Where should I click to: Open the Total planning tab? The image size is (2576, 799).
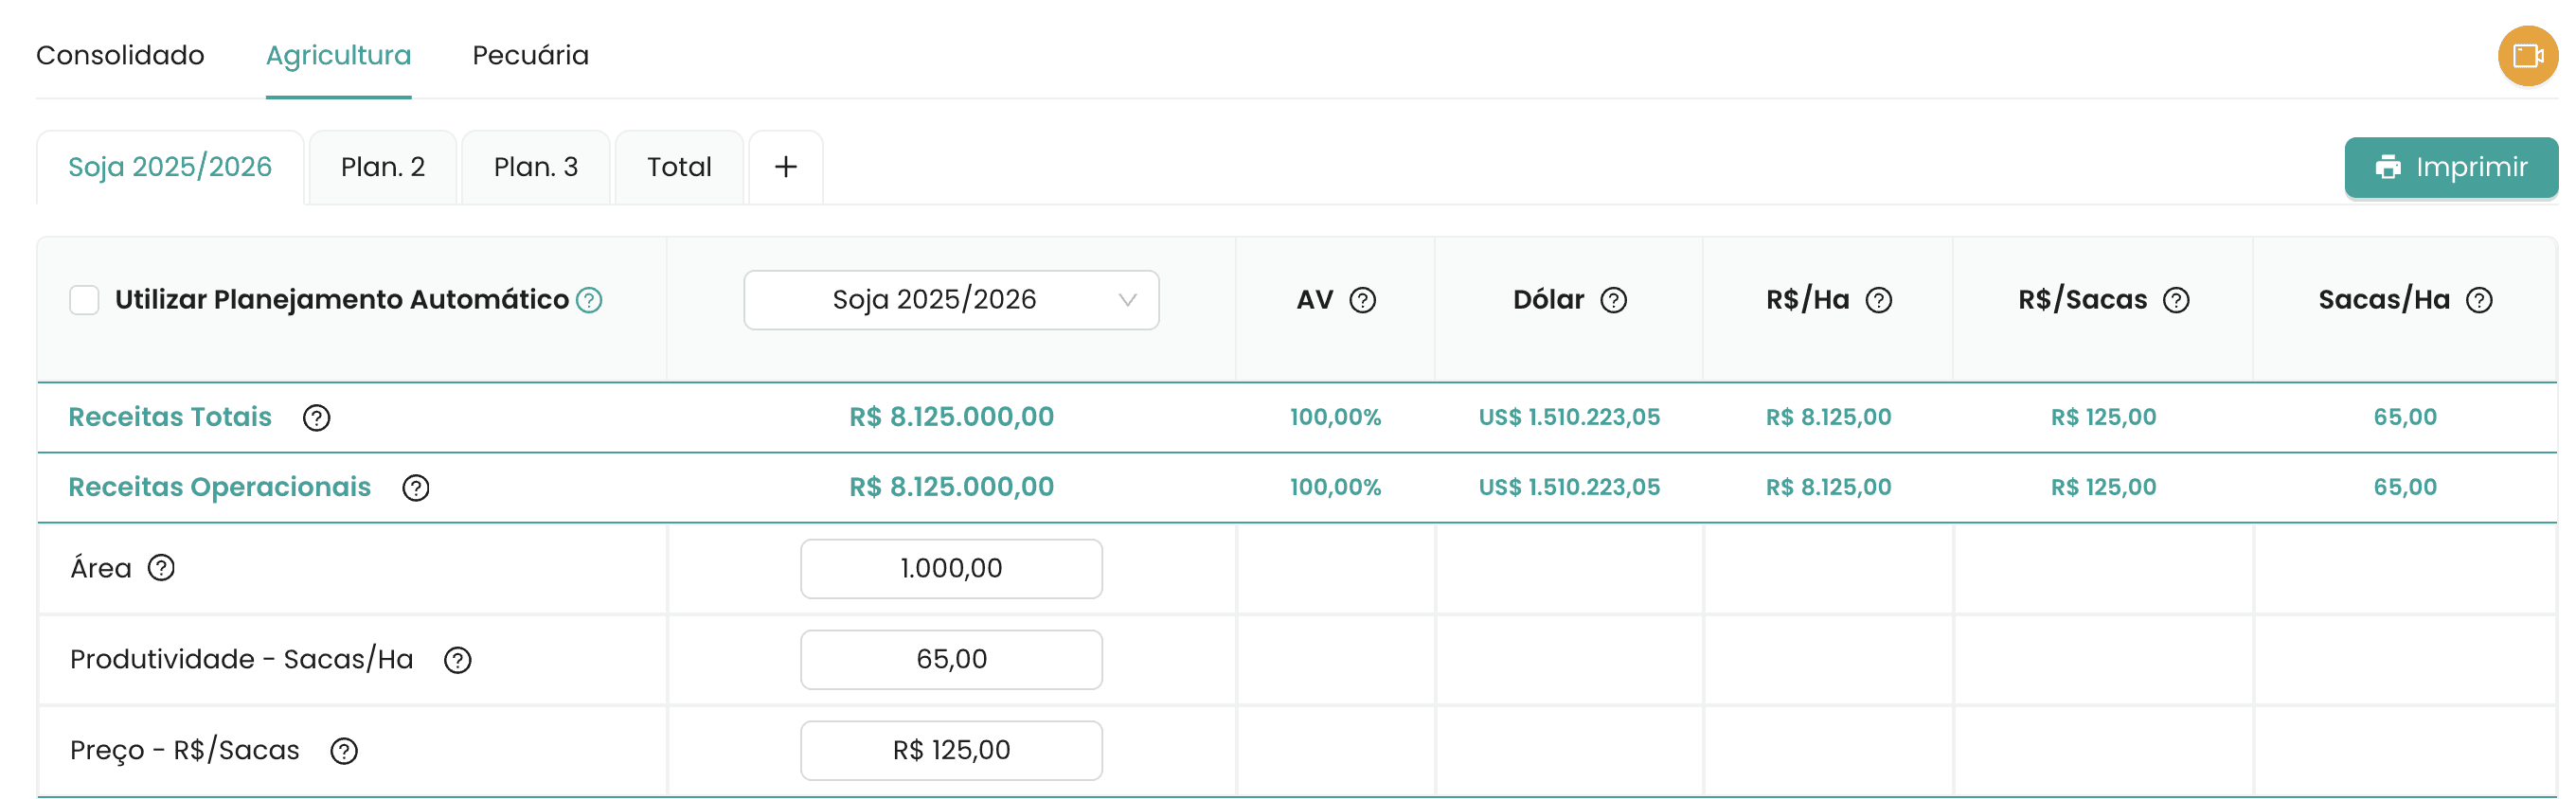point(678,167)
